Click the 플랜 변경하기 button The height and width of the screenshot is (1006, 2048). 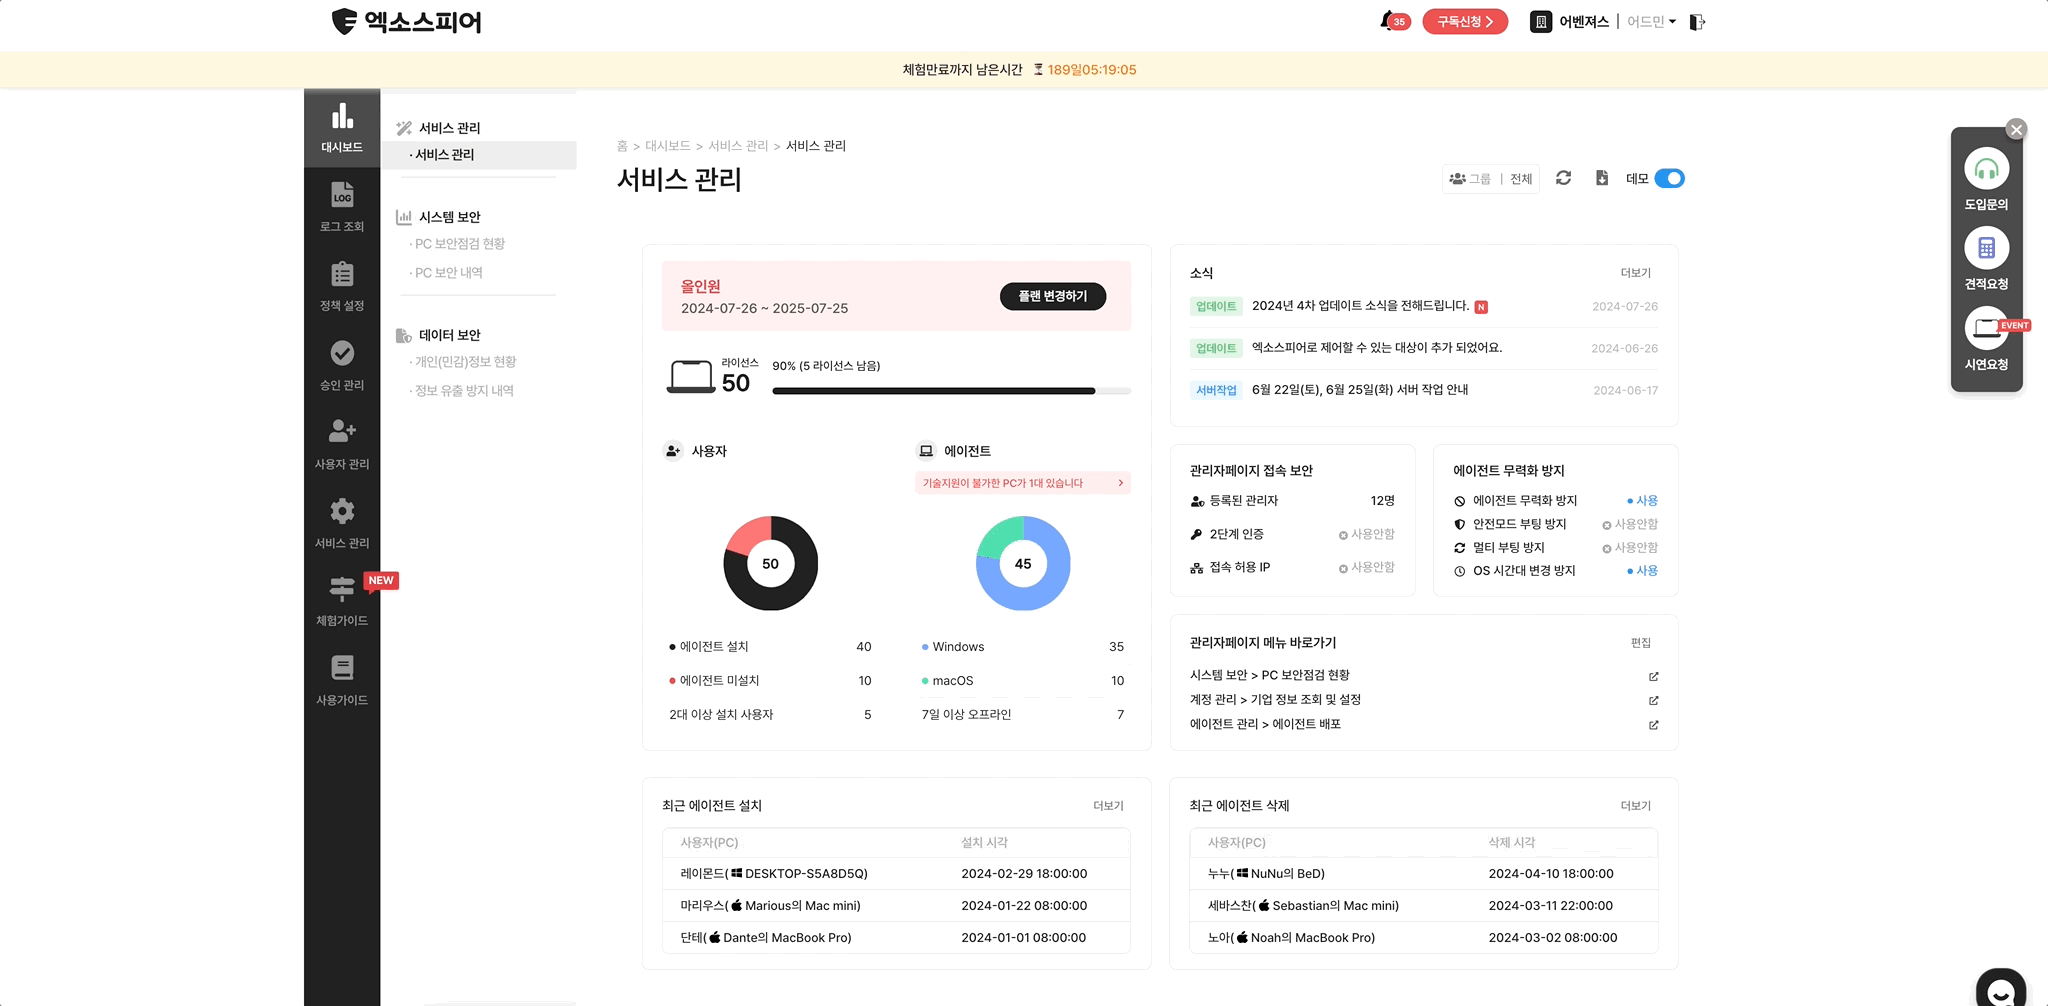(1051, 296)
